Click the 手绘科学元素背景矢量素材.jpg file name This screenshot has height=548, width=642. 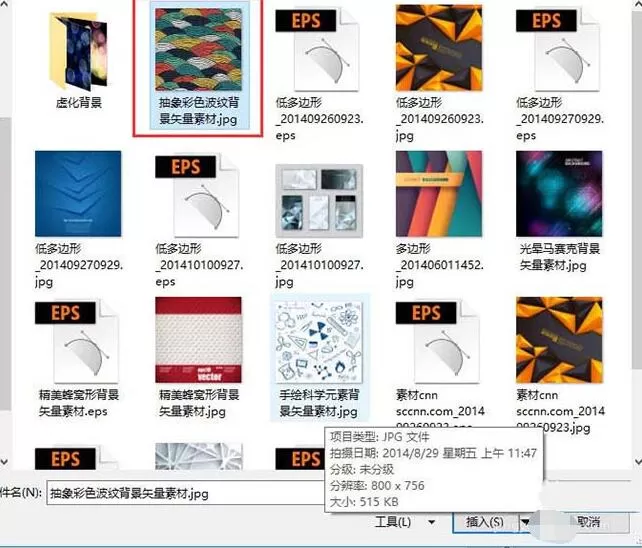click(x=319, y=403)
